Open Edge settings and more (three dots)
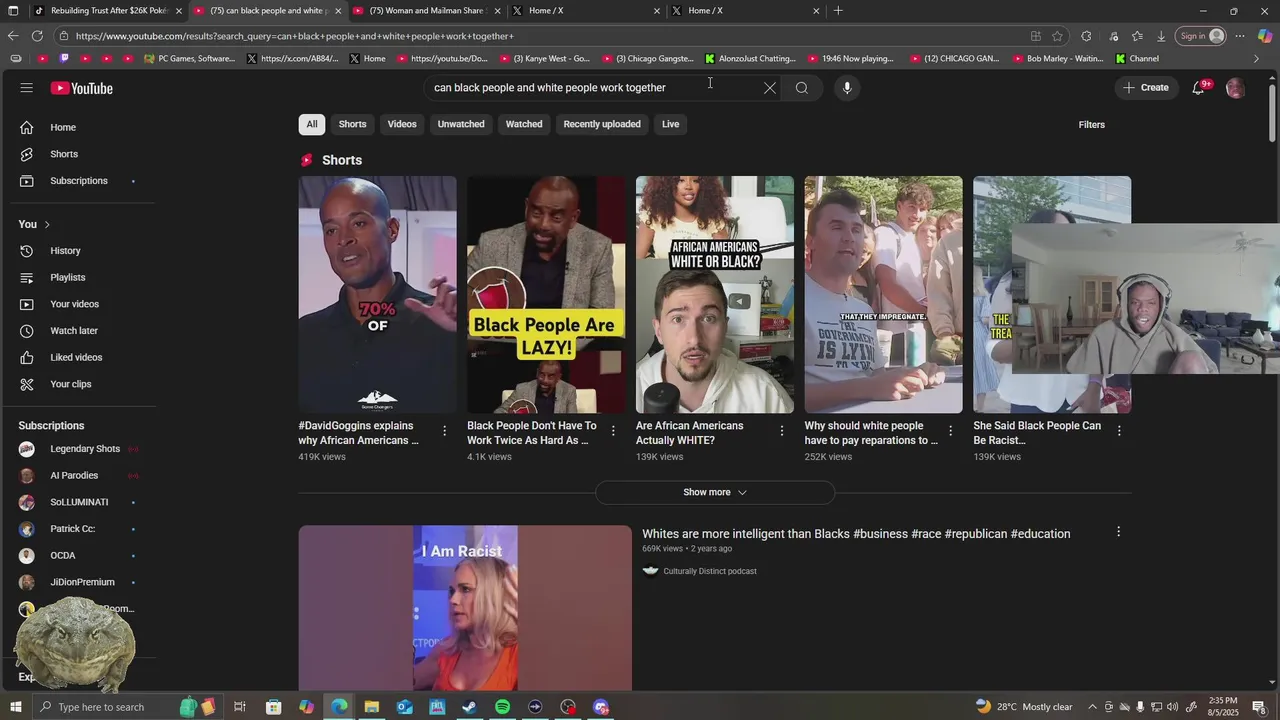This screenshot has height=720, width=1280. click(x=1240, y=36)
